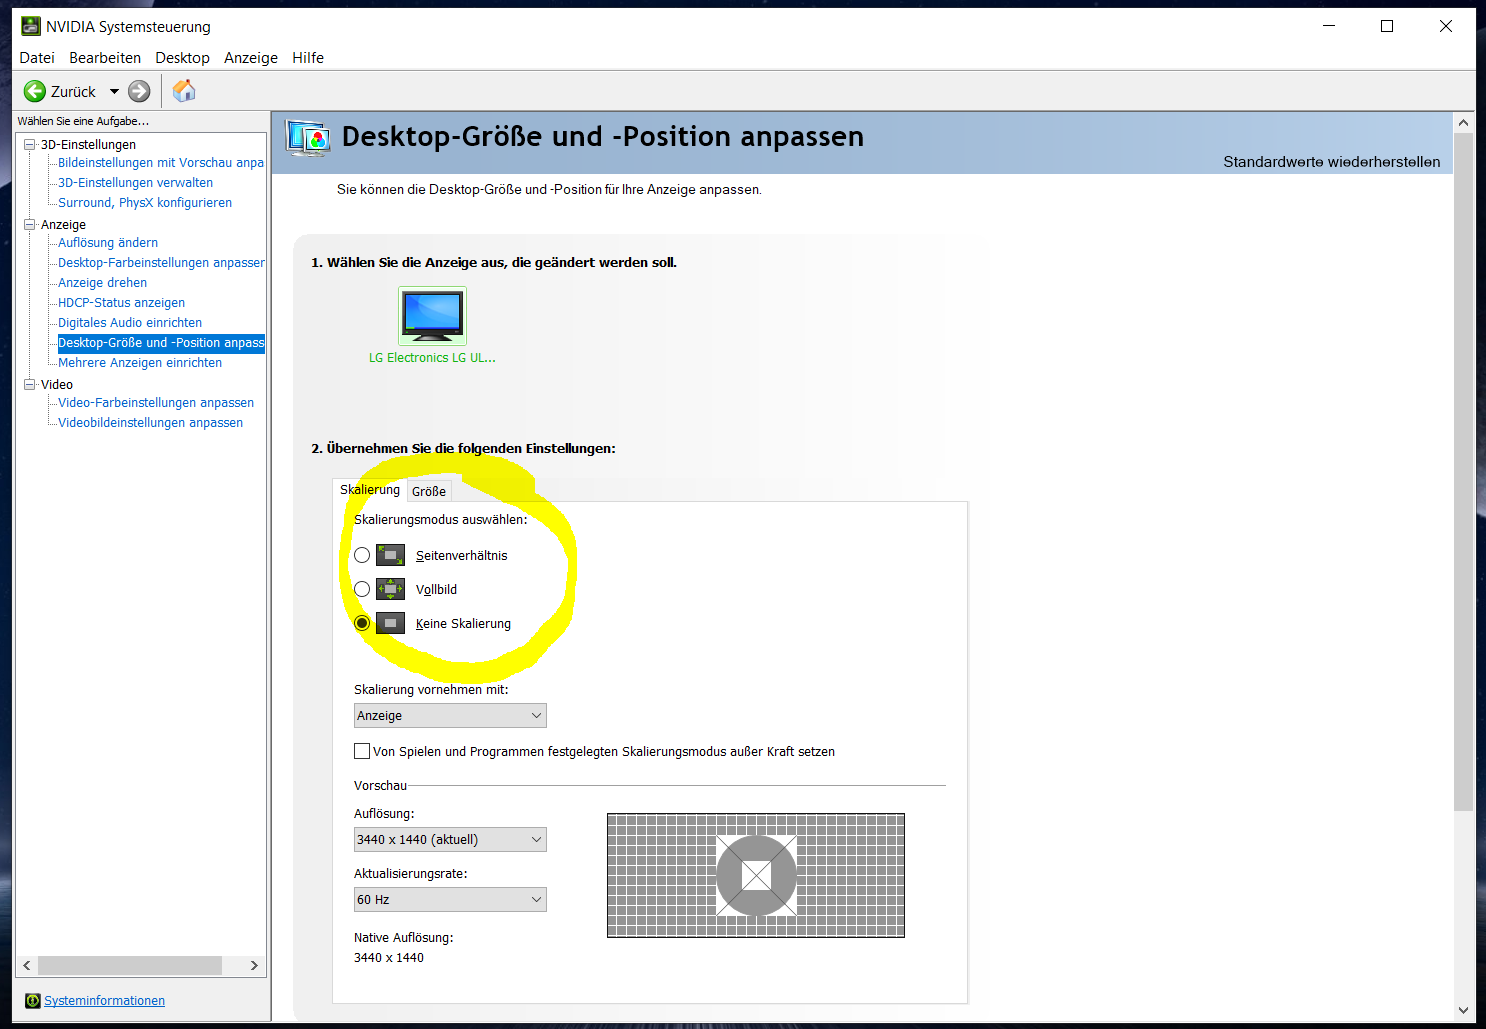Click the main panel scroll up arrow
Screen dimensions: 1486x1029
(x=1464, y=123)
